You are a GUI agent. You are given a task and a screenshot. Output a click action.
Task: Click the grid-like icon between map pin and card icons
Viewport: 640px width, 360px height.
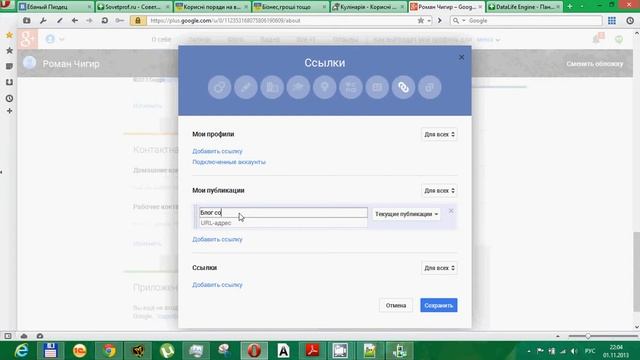(x=351, y=87)
